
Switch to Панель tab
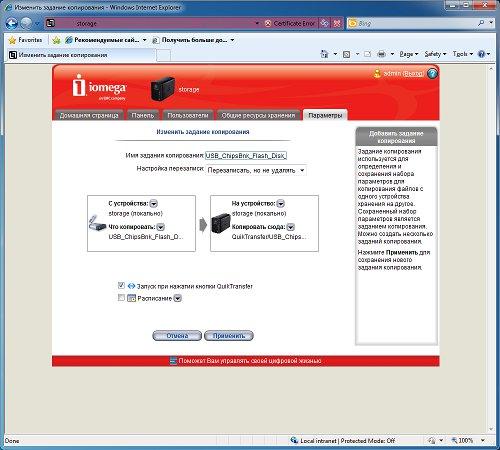(143, 115)
